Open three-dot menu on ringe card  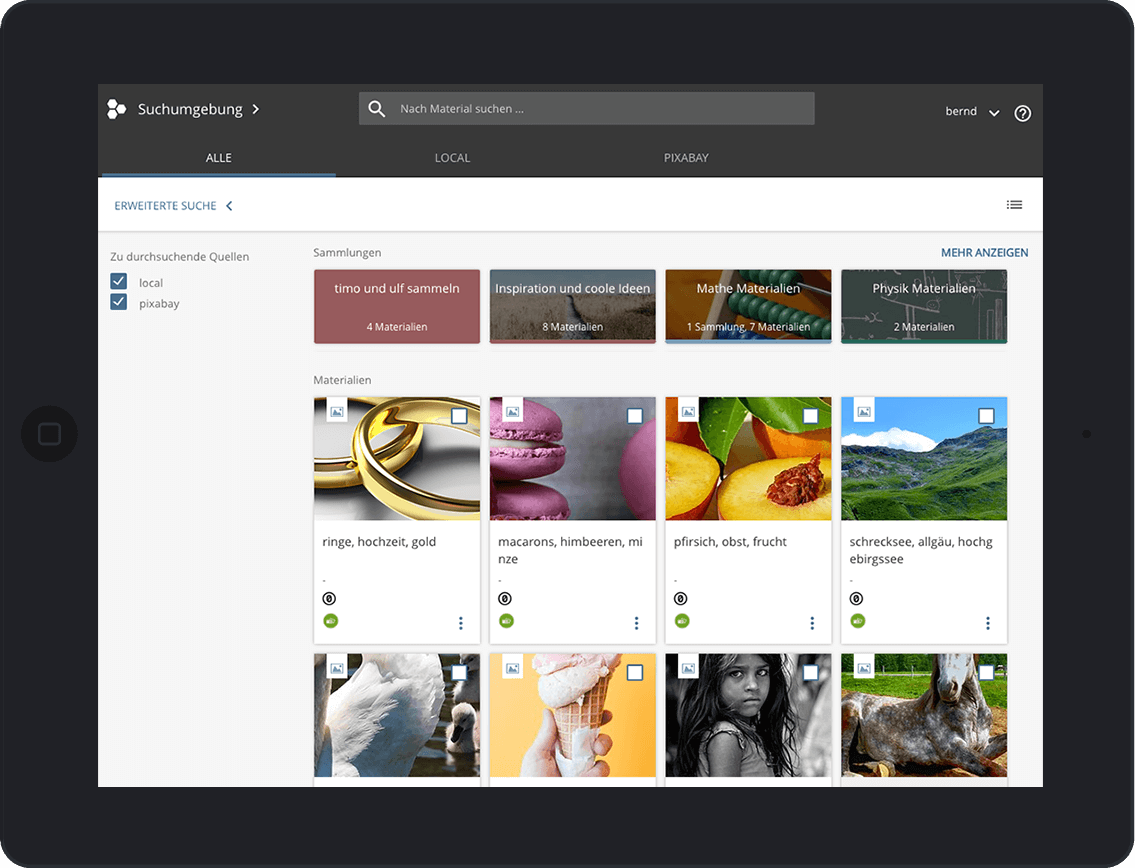tap(461, 623)
